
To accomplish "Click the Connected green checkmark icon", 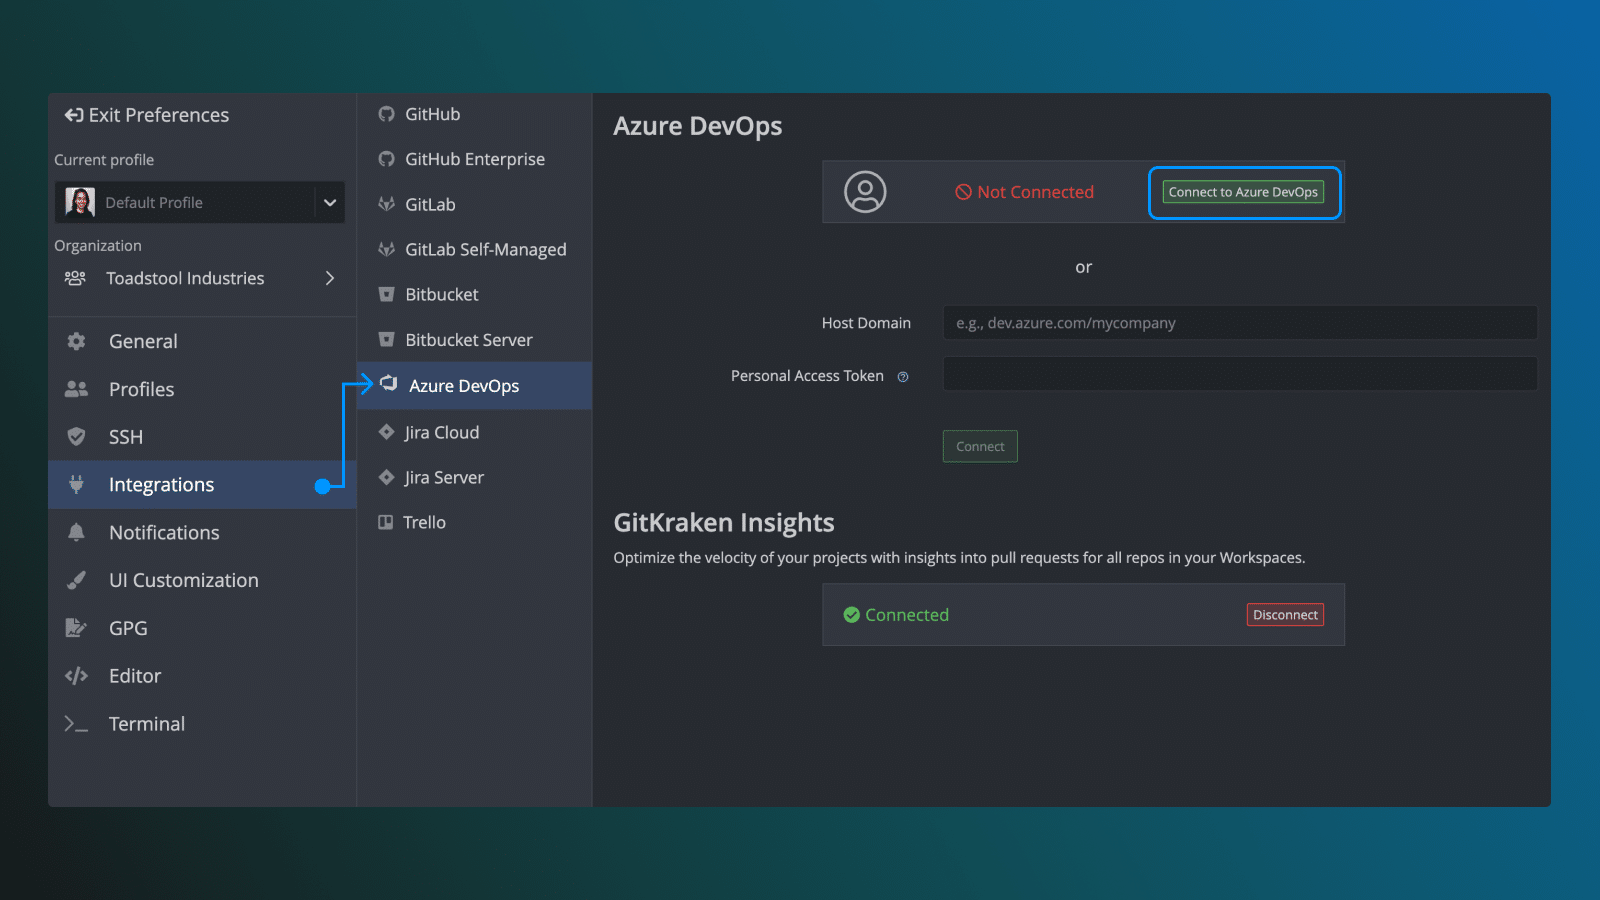I will pyautogui.click(x=852, y=615).
